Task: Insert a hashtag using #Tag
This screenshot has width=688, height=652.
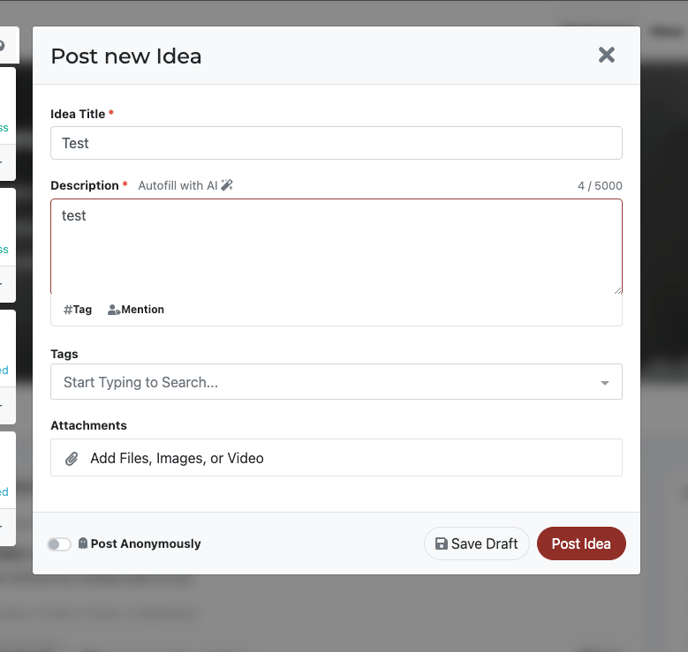Action: (78, 310)
